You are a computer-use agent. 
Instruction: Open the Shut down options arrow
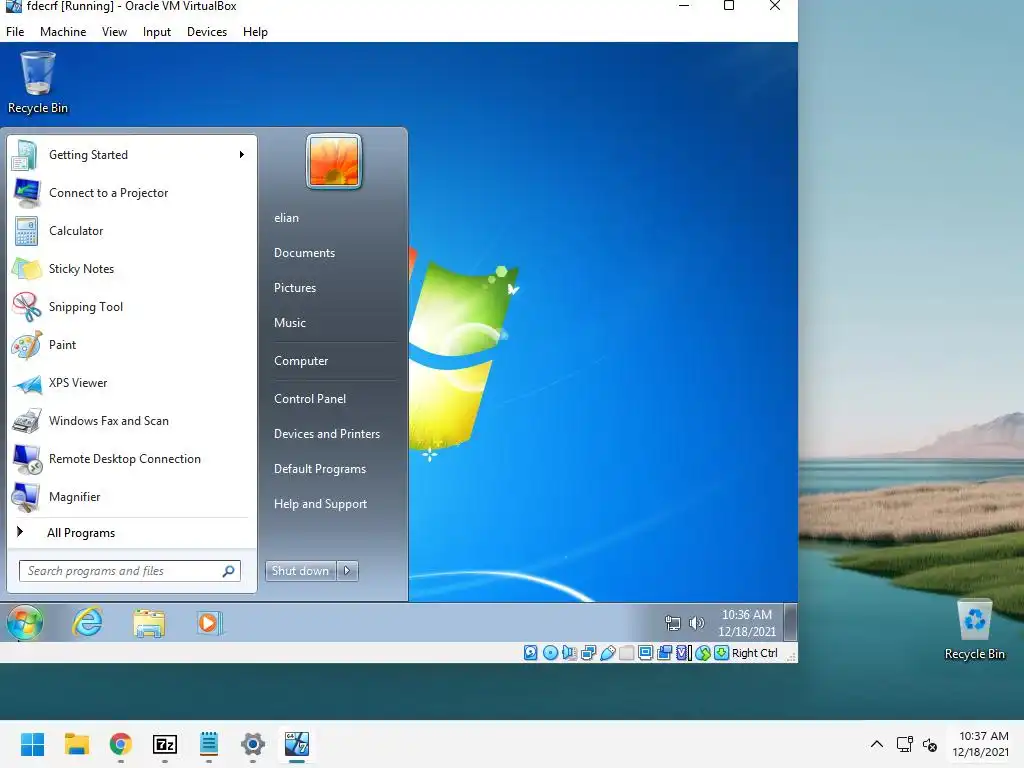pos(347,571)
